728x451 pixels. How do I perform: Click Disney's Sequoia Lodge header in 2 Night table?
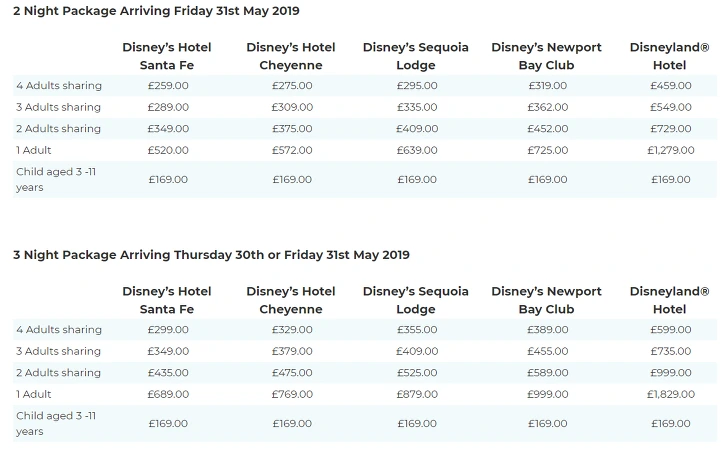click(416, 56)
